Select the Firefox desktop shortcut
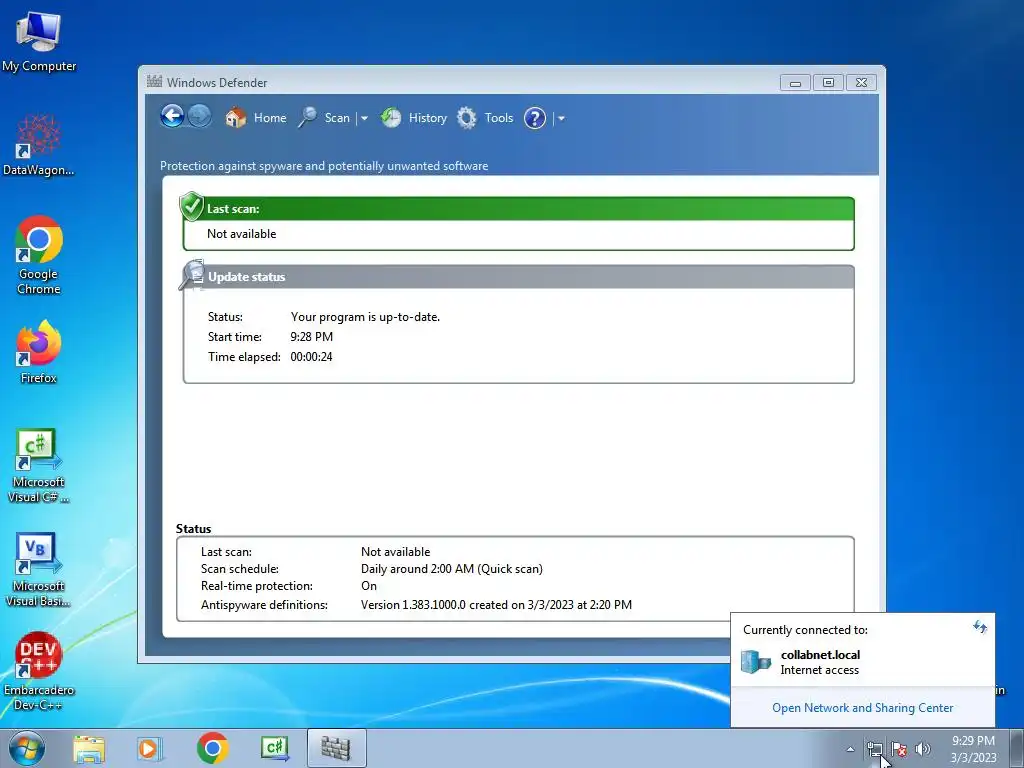The width and height of the screenshot is (1024, 768). 39,352
